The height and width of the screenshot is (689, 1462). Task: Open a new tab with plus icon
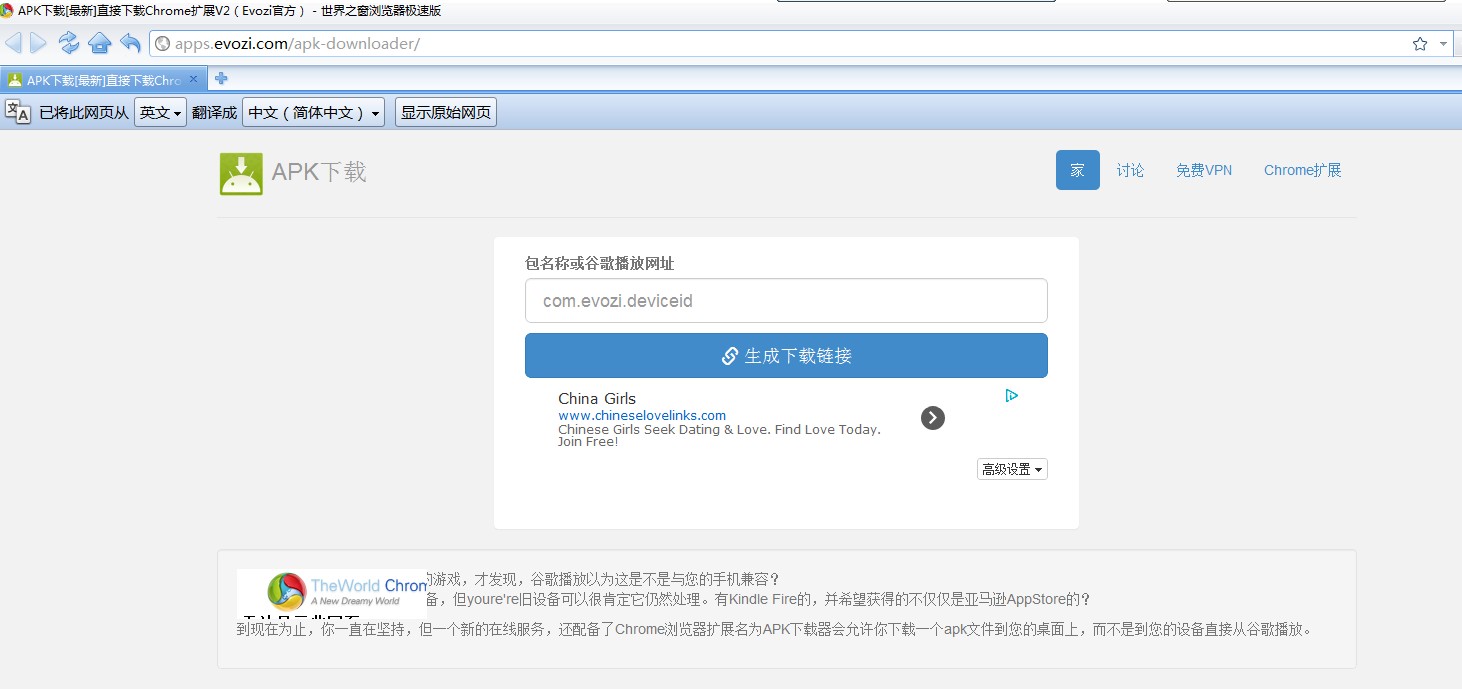[x=222, y=79]
